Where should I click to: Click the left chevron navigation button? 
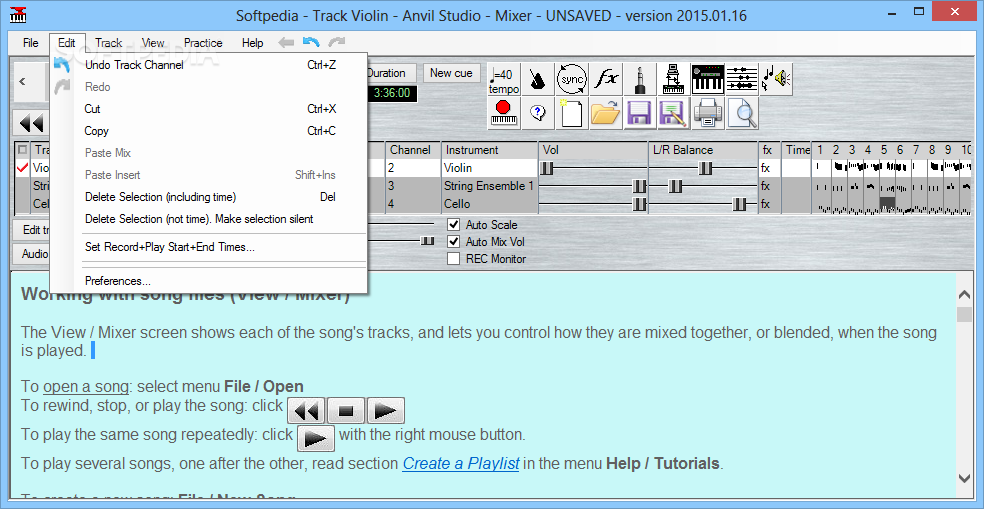pos(23,81)
